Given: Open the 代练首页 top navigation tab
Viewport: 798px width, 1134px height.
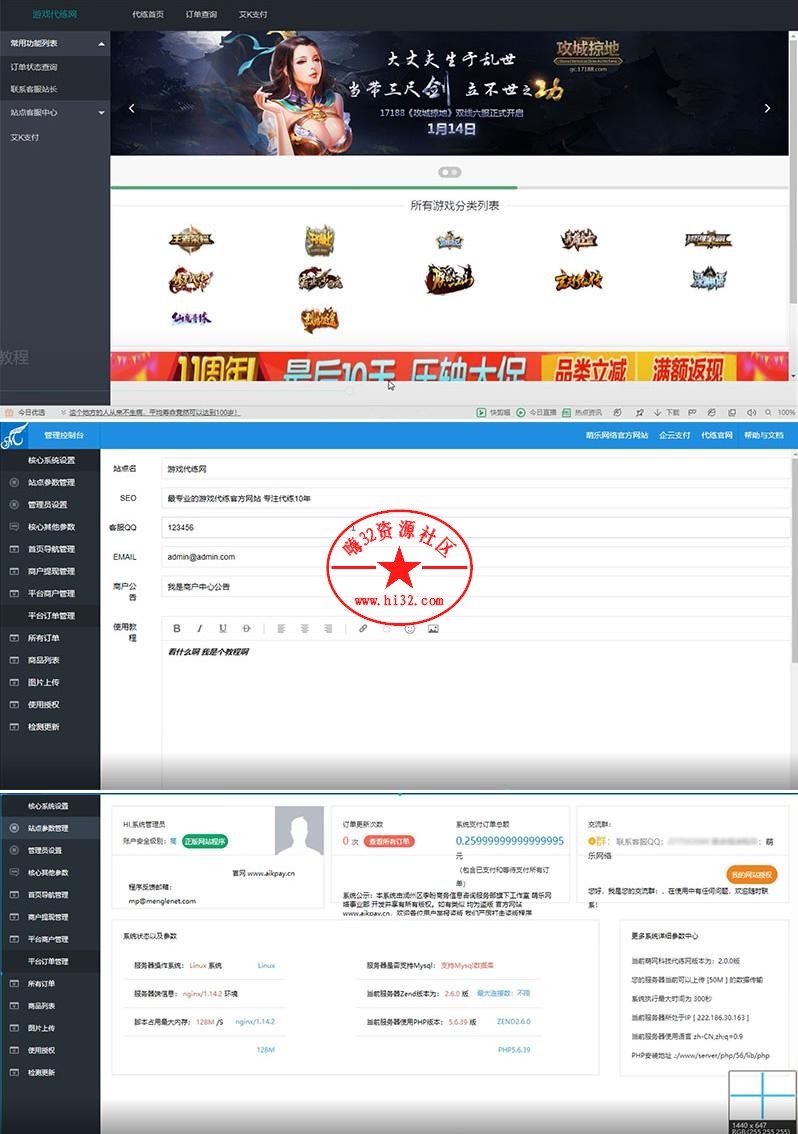Looking at the screenshot, I should (x=148, y=15).
